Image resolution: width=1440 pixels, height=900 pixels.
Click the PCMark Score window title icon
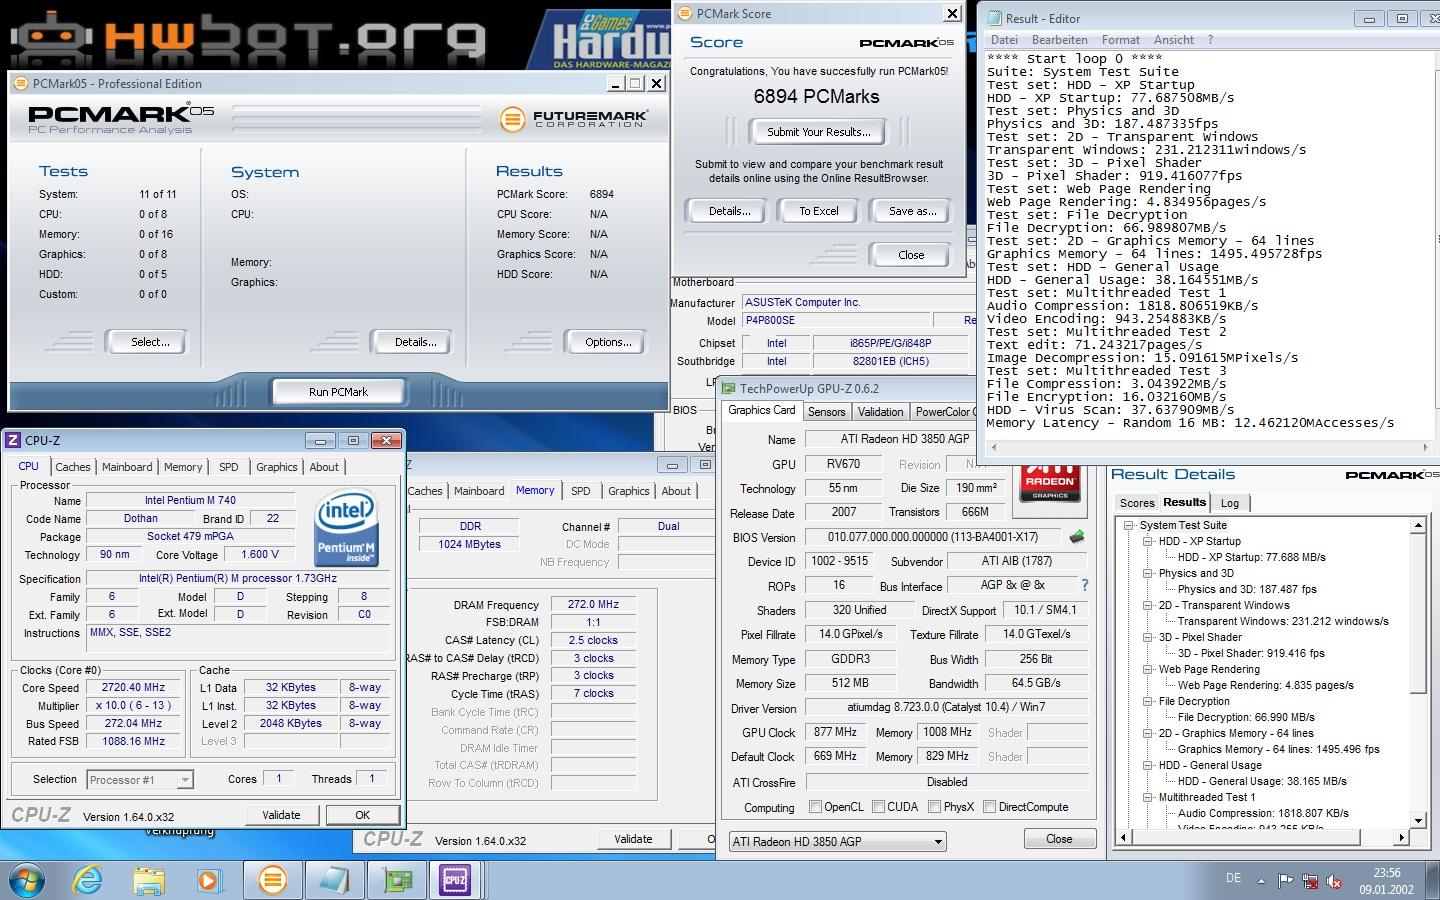(685, 13)
